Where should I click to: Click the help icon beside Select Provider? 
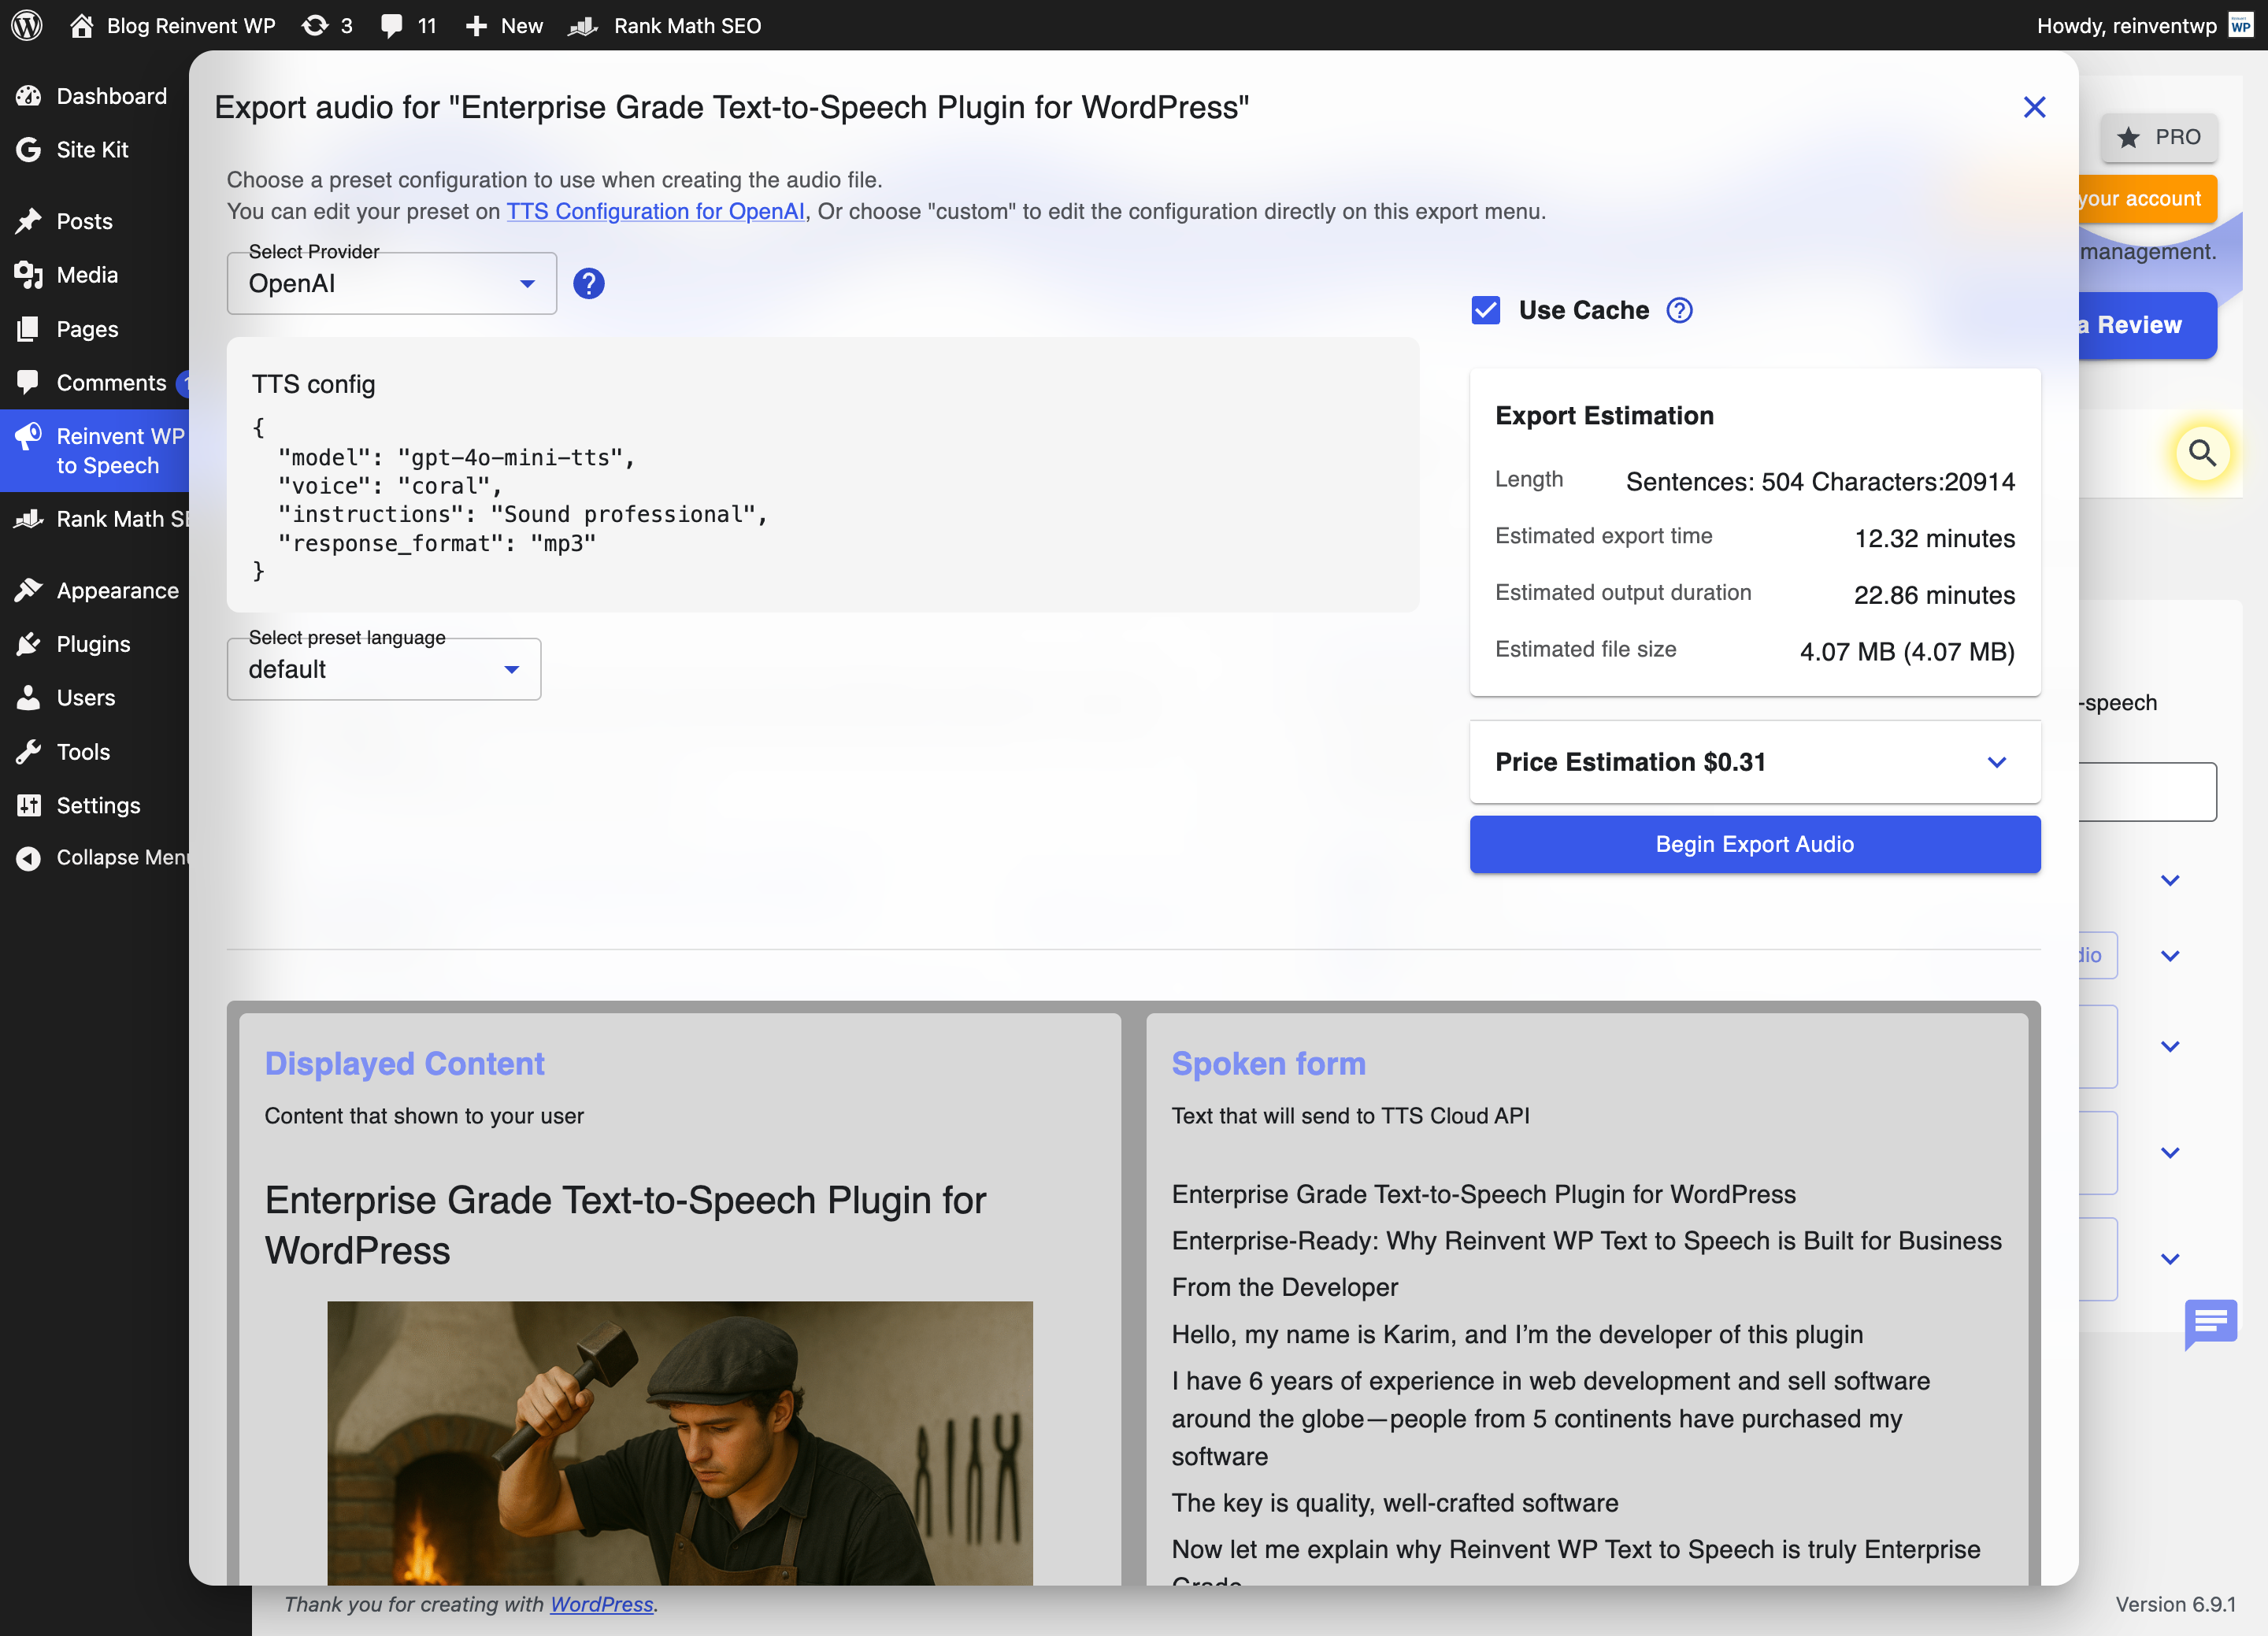tap(588, 284)
